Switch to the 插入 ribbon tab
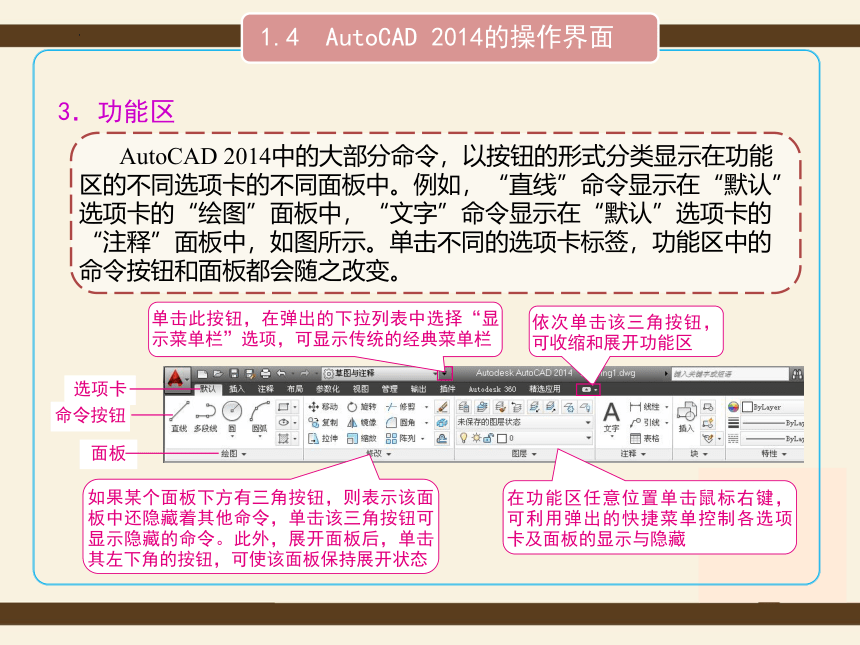 coord(237,389)
